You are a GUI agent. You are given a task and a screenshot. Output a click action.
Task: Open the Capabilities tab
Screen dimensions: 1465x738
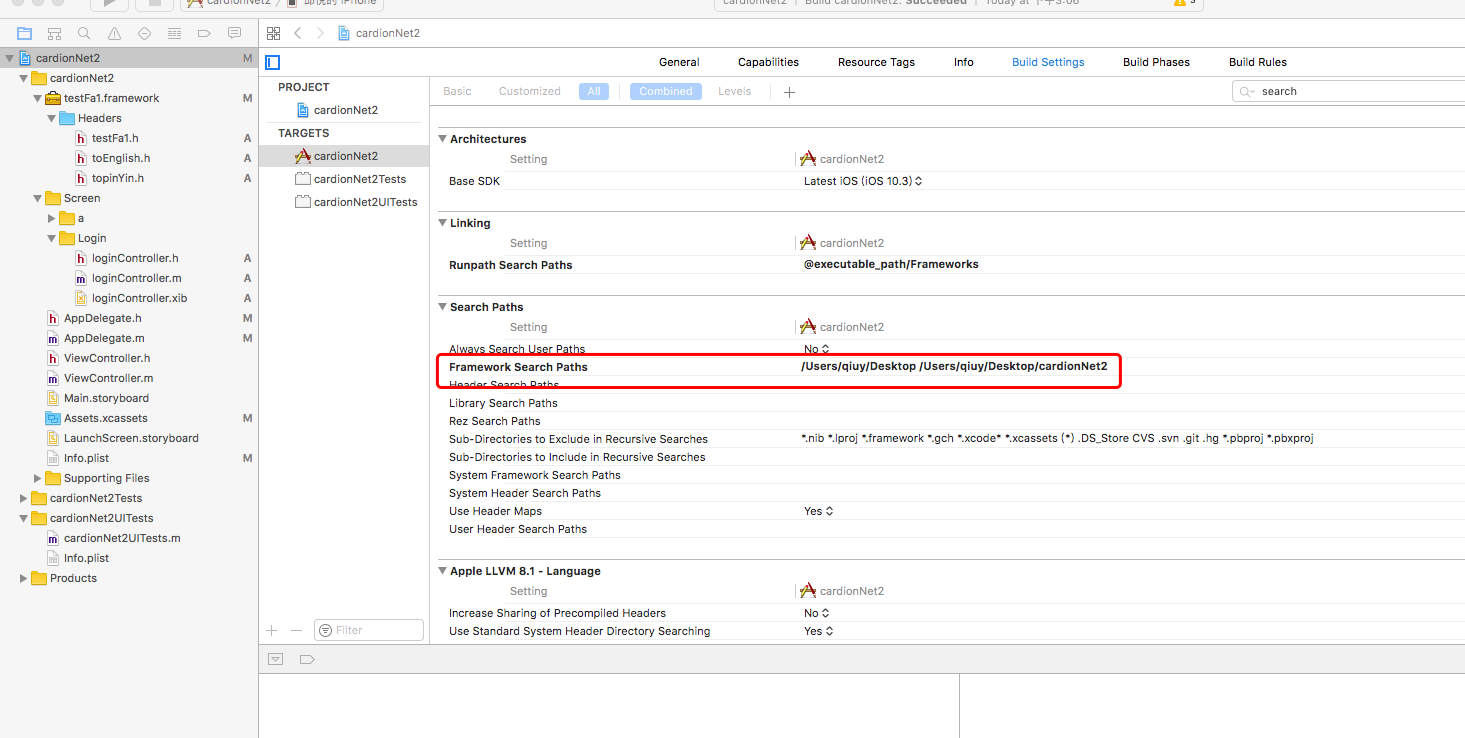click(x=768, y=62)
